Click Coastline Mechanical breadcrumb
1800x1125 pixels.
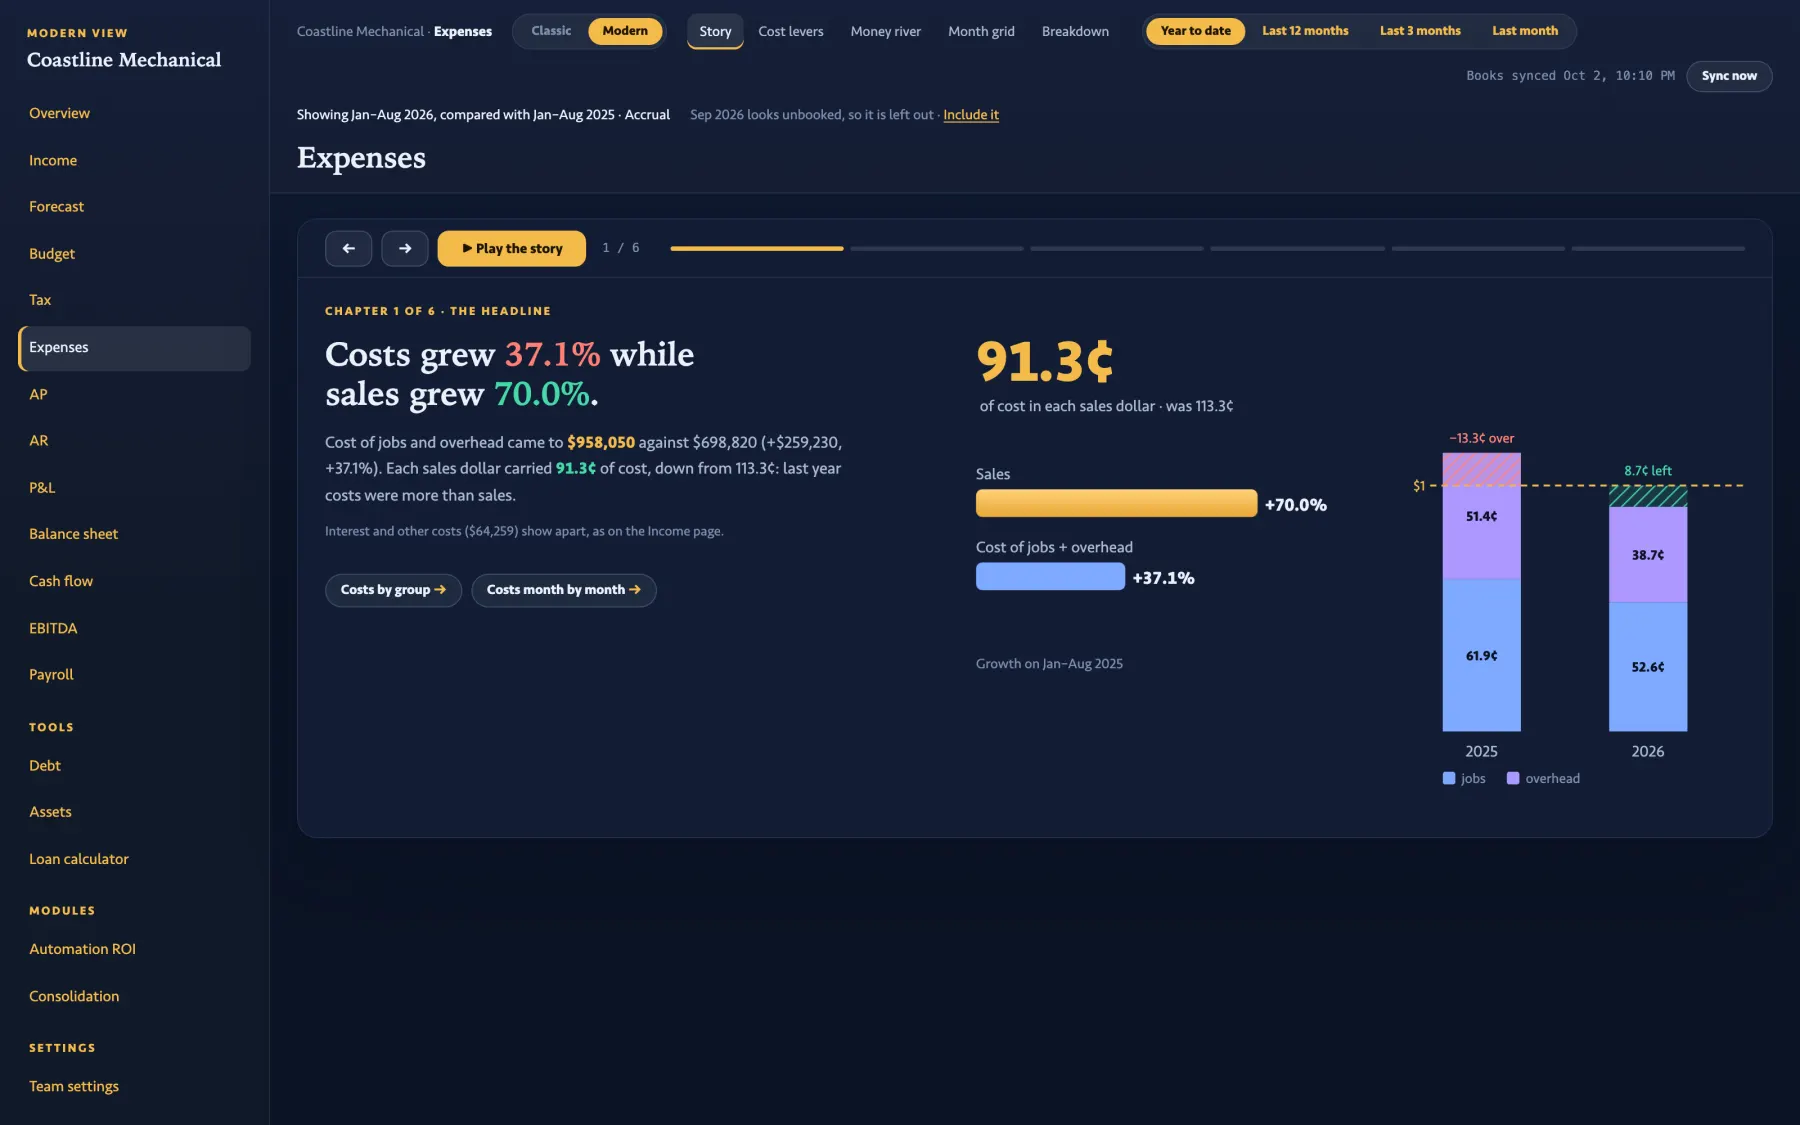click(x=360, y=31)
